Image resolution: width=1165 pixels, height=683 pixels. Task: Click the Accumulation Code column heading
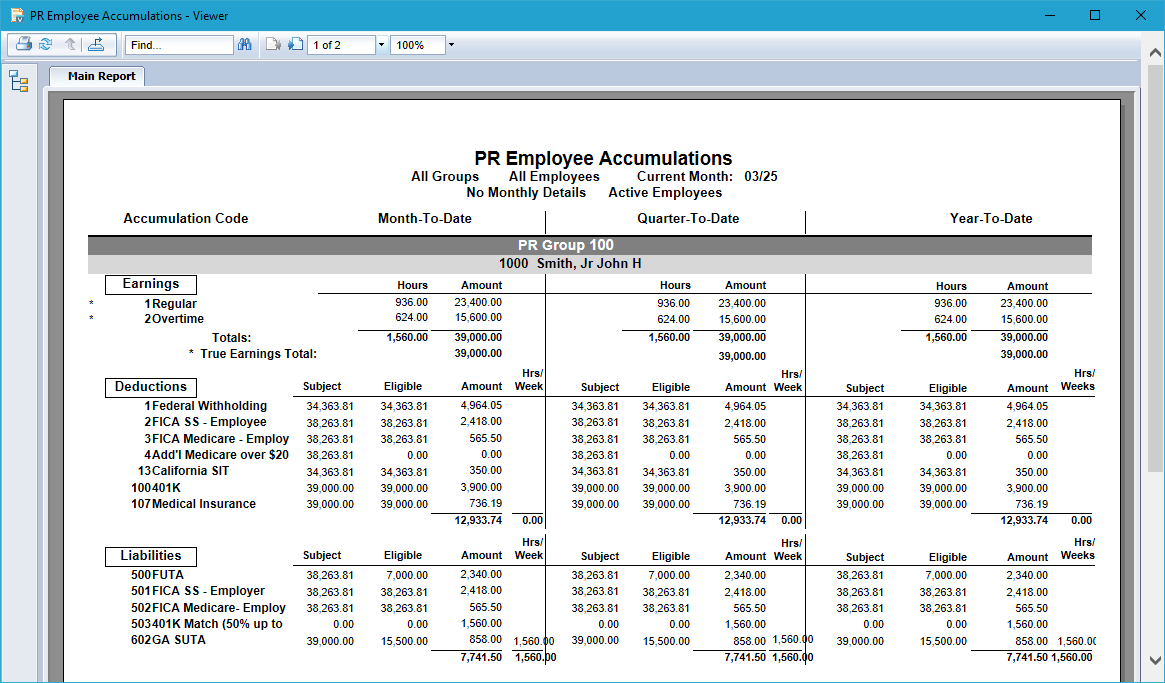pyautogui.click(x=186, y=219)
